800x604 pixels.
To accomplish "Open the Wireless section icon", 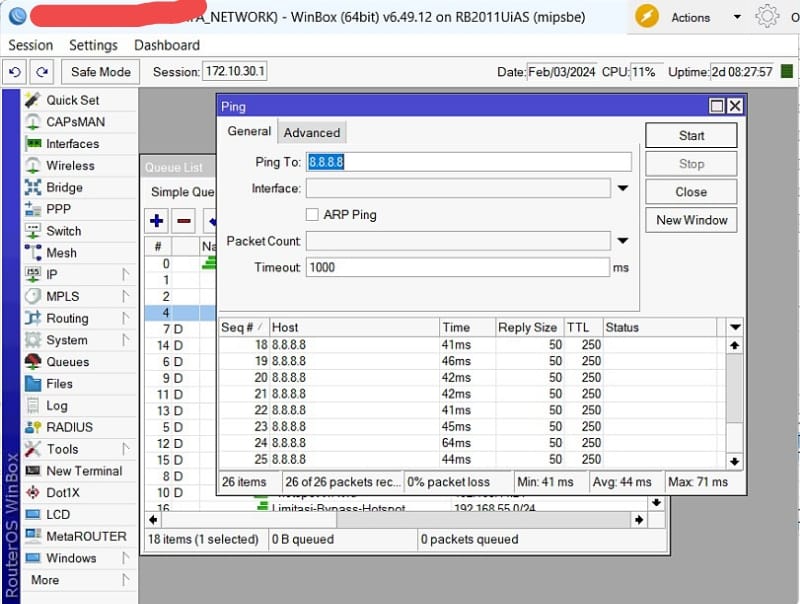I will tap(33, 165).
